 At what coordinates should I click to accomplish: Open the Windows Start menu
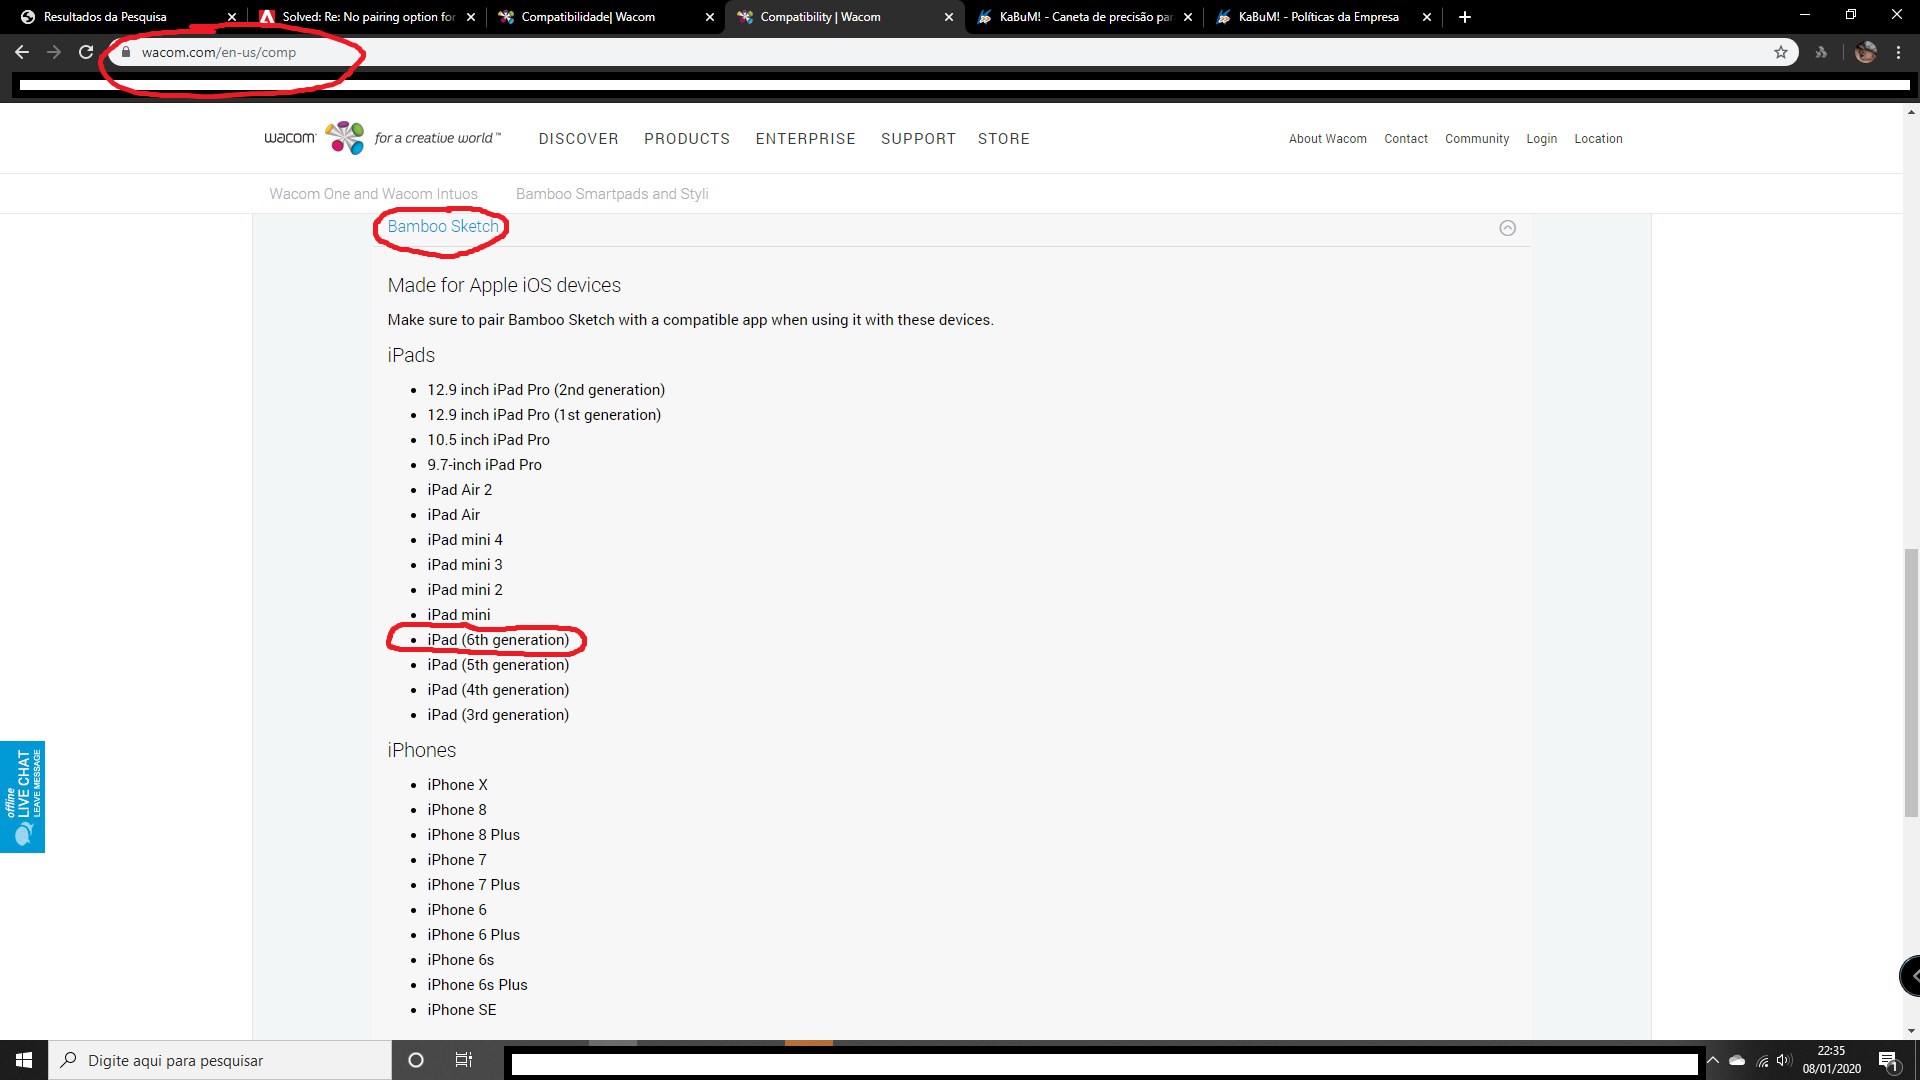tap(22, 1059)
